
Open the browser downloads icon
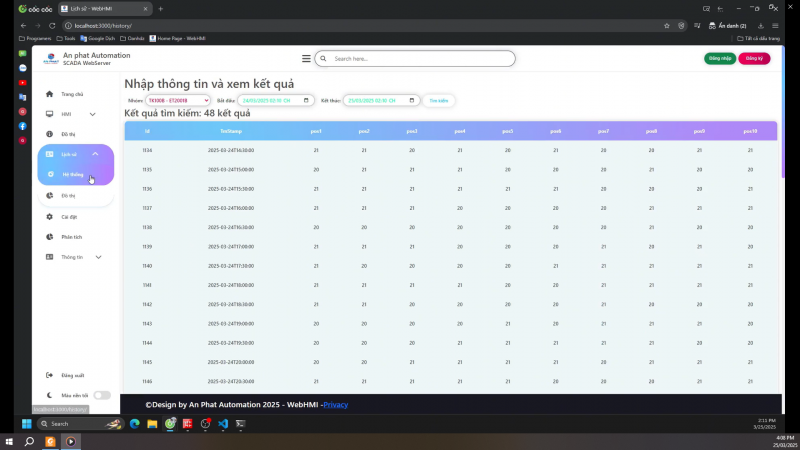click(x=761, y=26)
